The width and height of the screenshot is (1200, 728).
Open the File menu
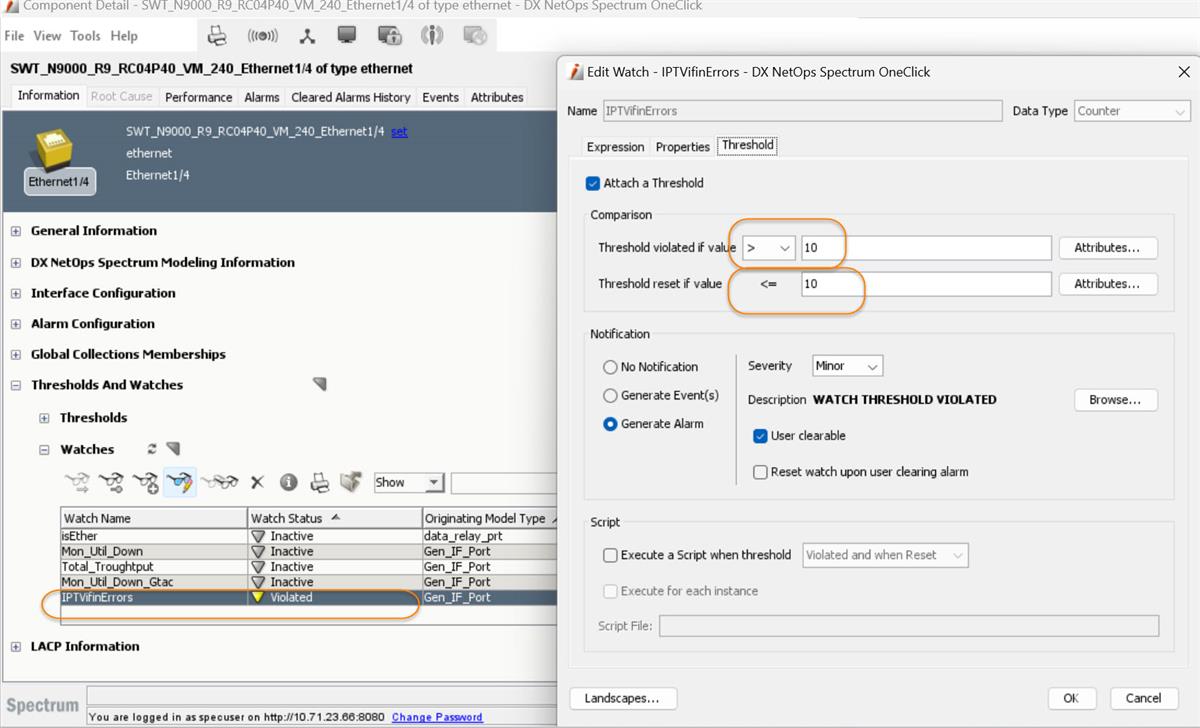[x=14, y=36]
